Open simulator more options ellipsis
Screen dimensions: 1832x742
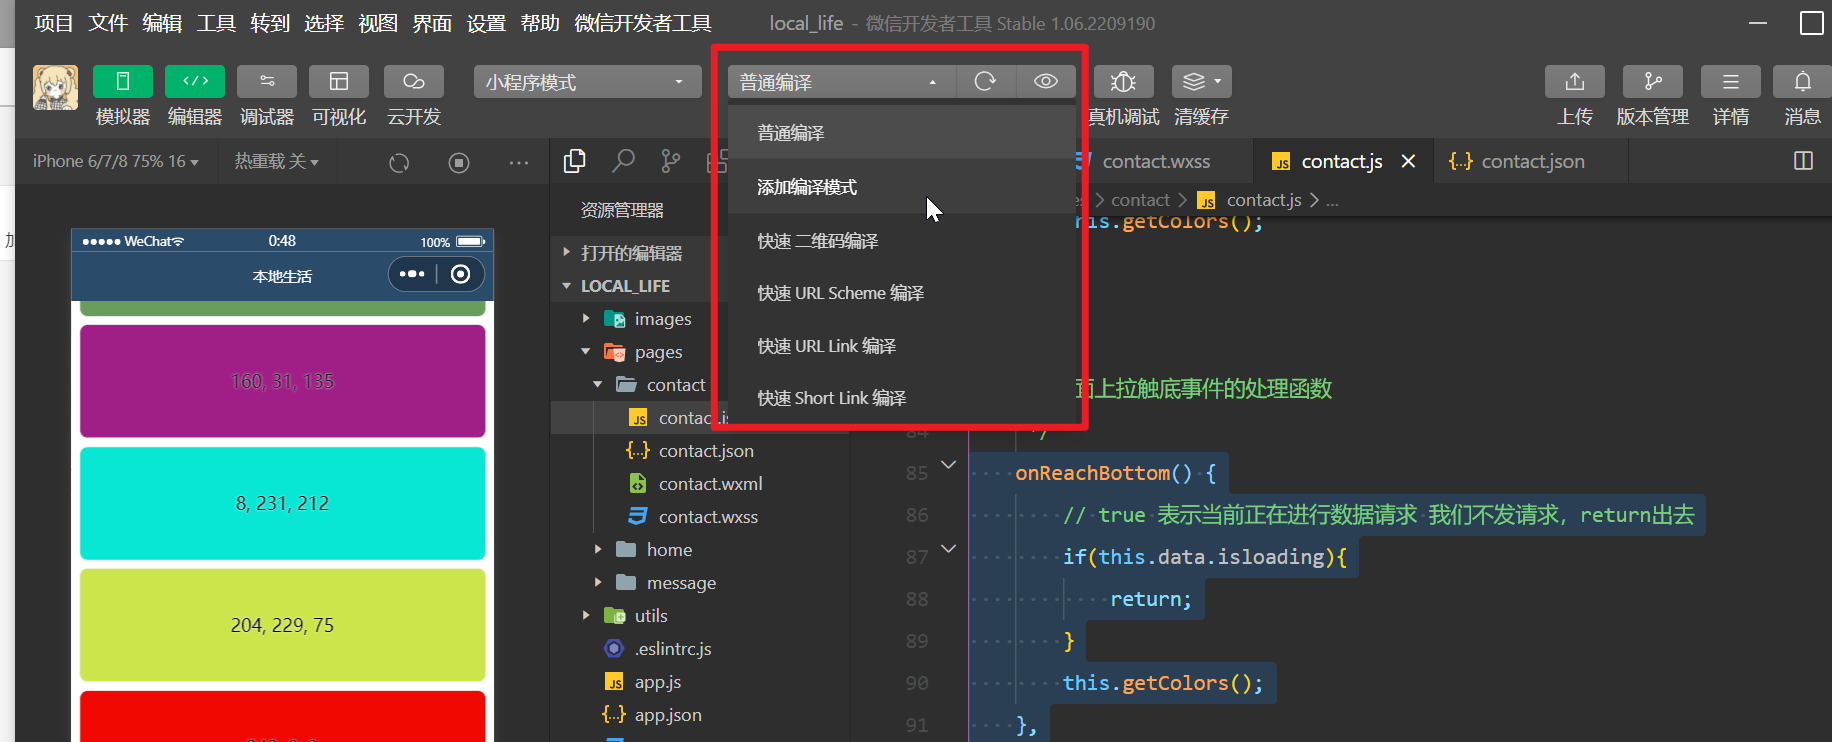point(518,162)
